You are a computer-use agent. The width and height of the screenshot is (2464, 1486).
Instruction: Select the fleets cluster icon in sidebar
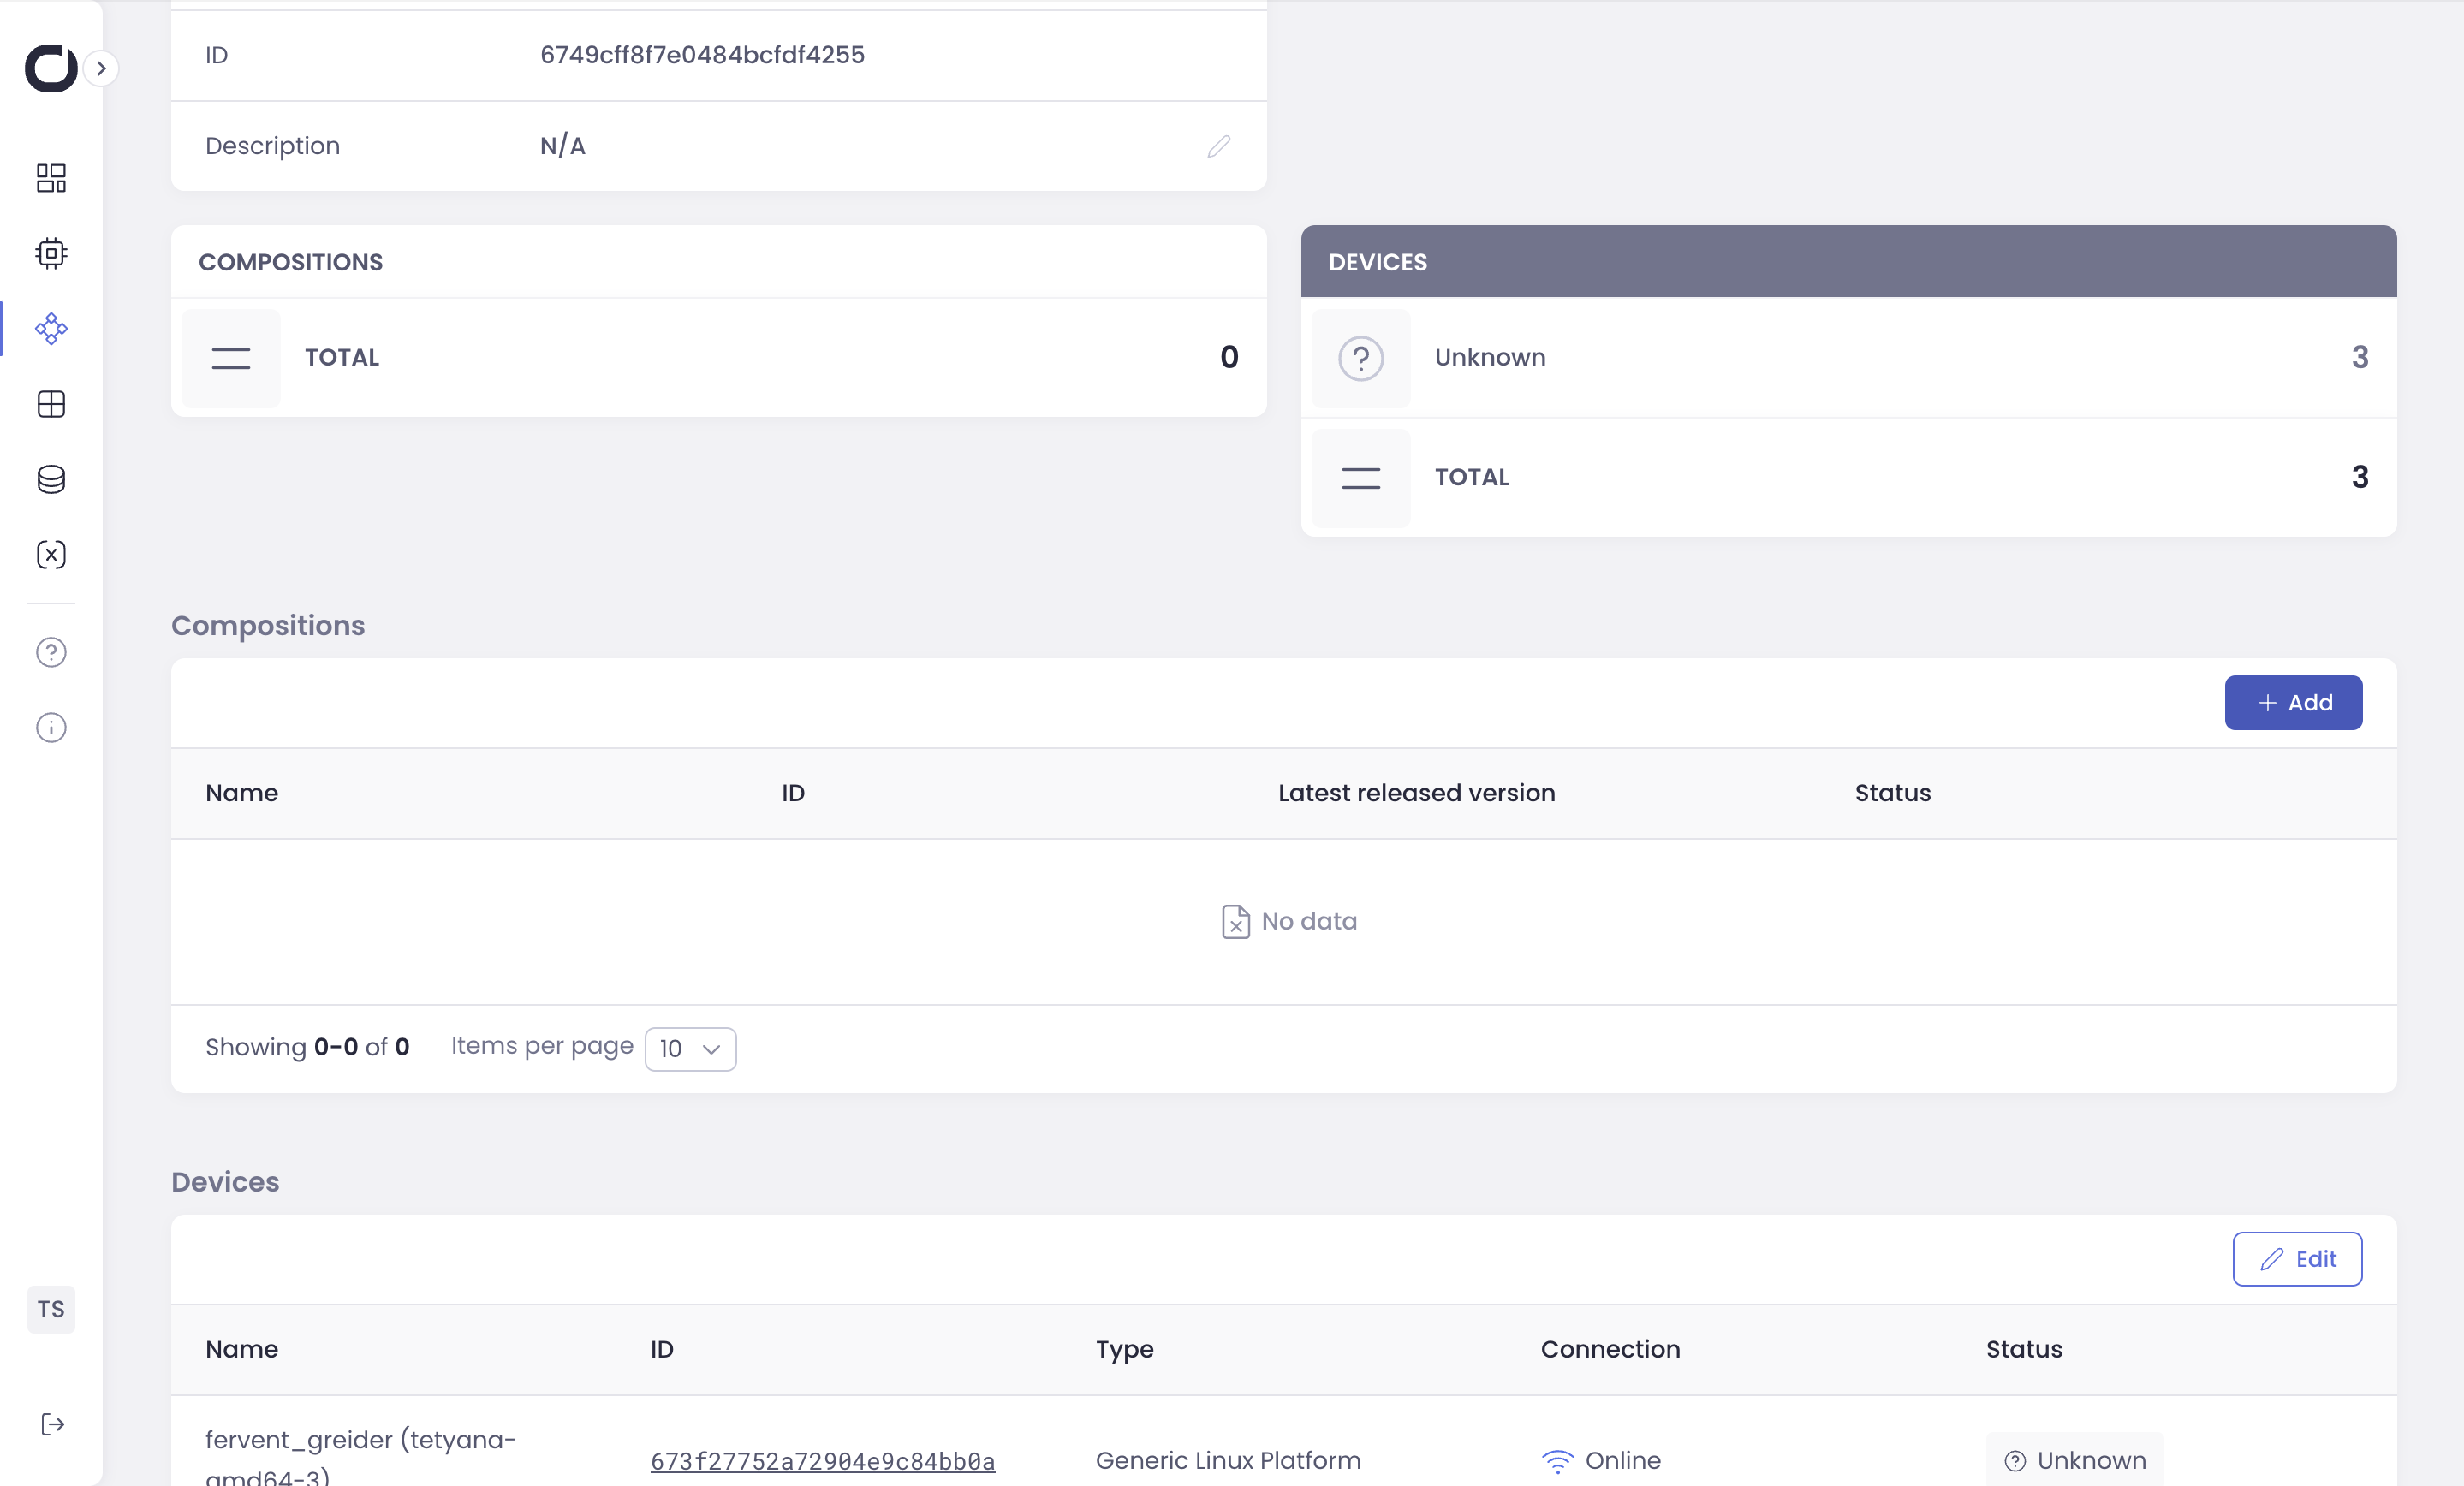(51, 328)
